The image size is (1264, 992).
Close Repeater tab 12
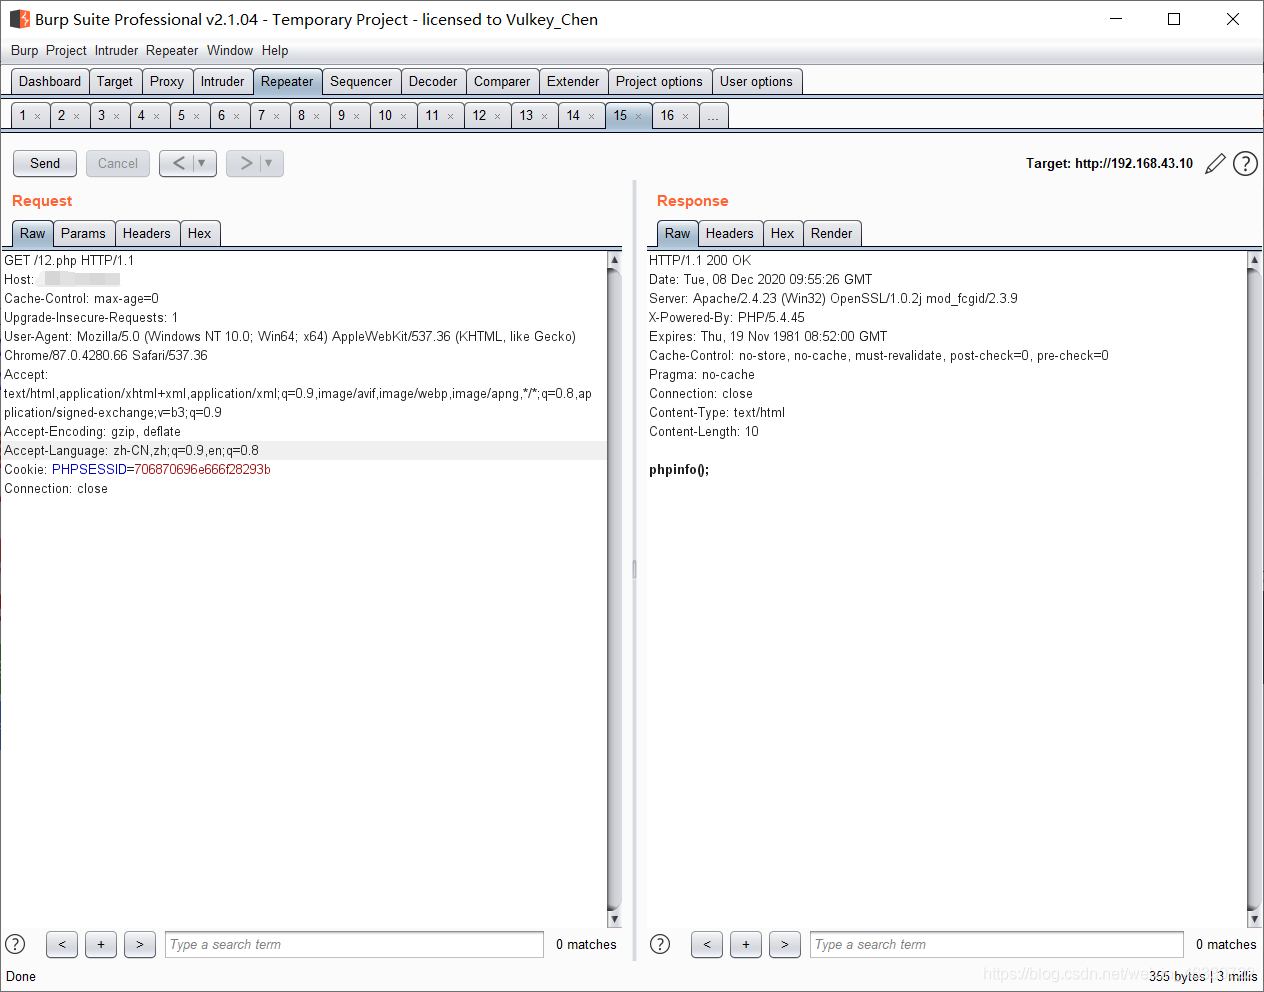pos(497,117)
